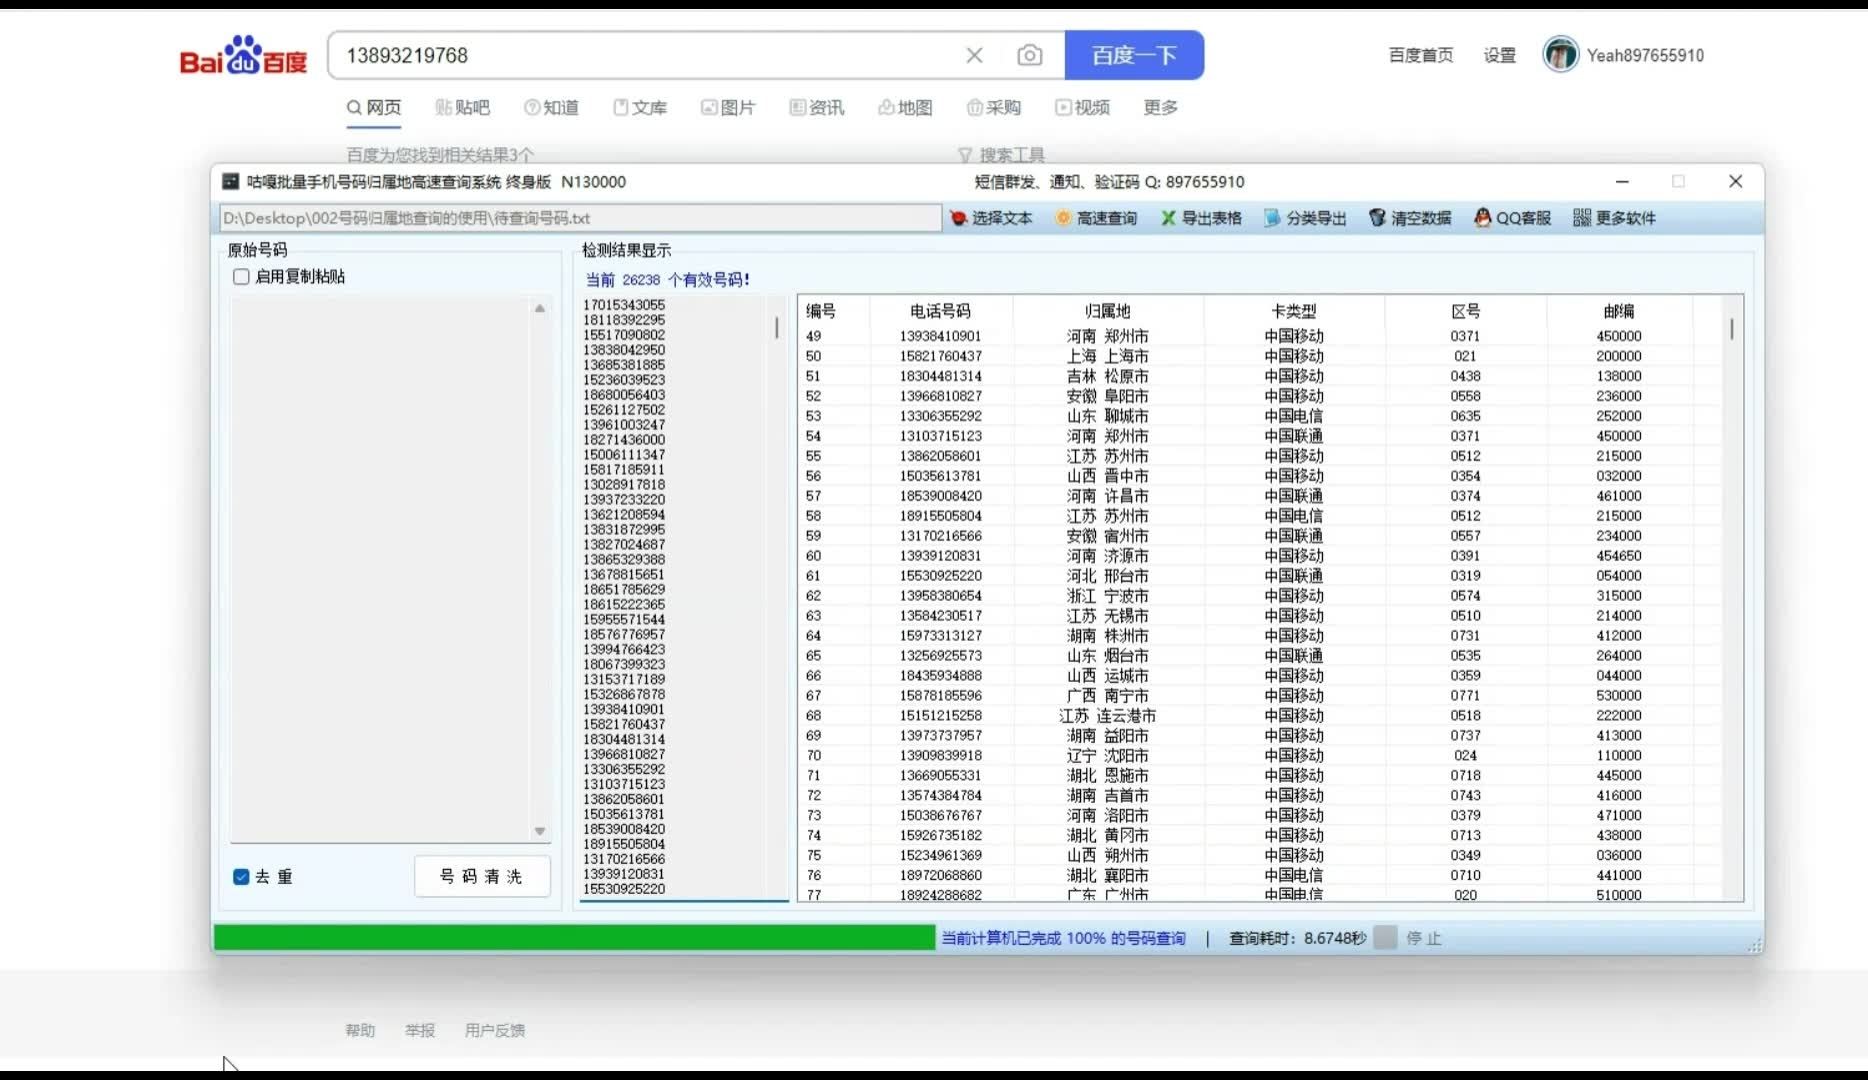Export results via 导出表格
Screen dimensions: 1868x1080
1201,218
